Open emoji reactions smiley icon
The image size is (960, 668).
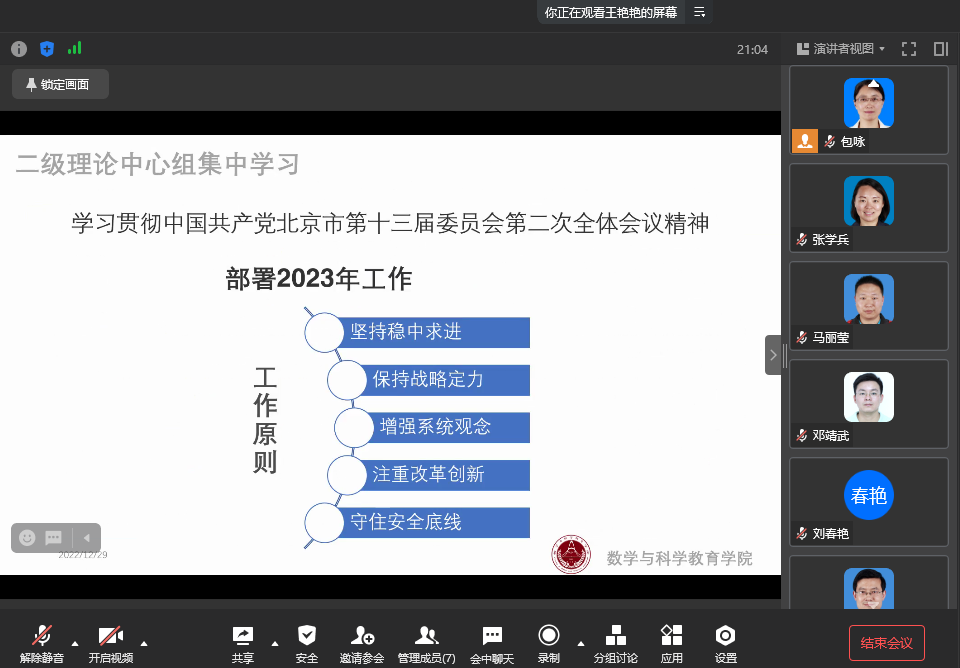click(27, 538)
